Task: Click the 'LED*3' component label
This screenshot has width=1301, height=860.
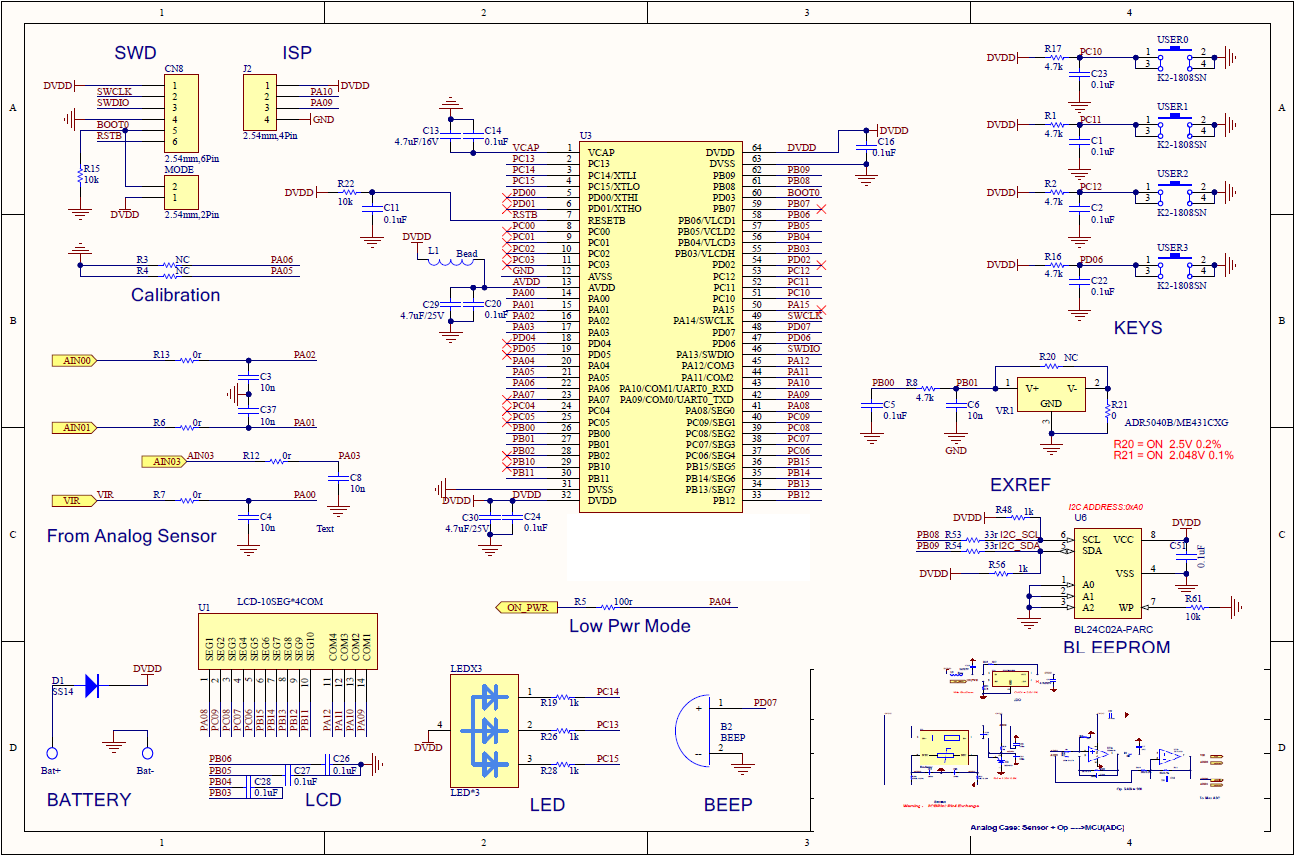Action: 466,792
